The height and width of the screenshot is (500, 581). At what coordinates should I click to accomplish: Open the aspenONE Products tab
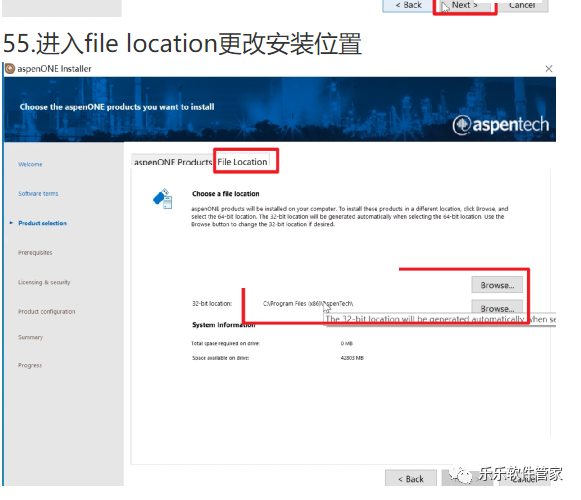(x=172, y=162)
